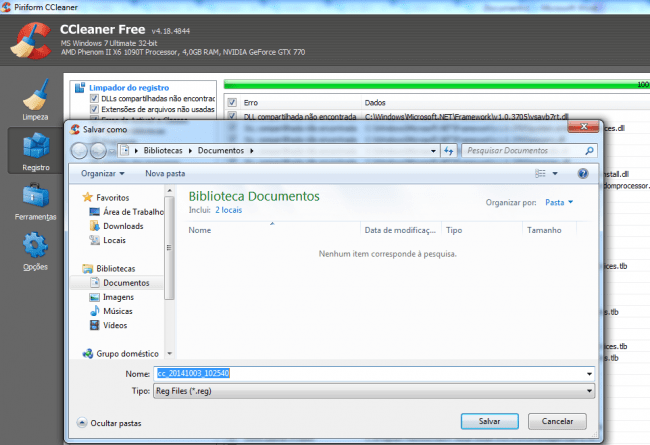The width and height of the screenshot is (650, 445).
Task: Select Grupo doméstico homegroup
Action: point(121,354)
